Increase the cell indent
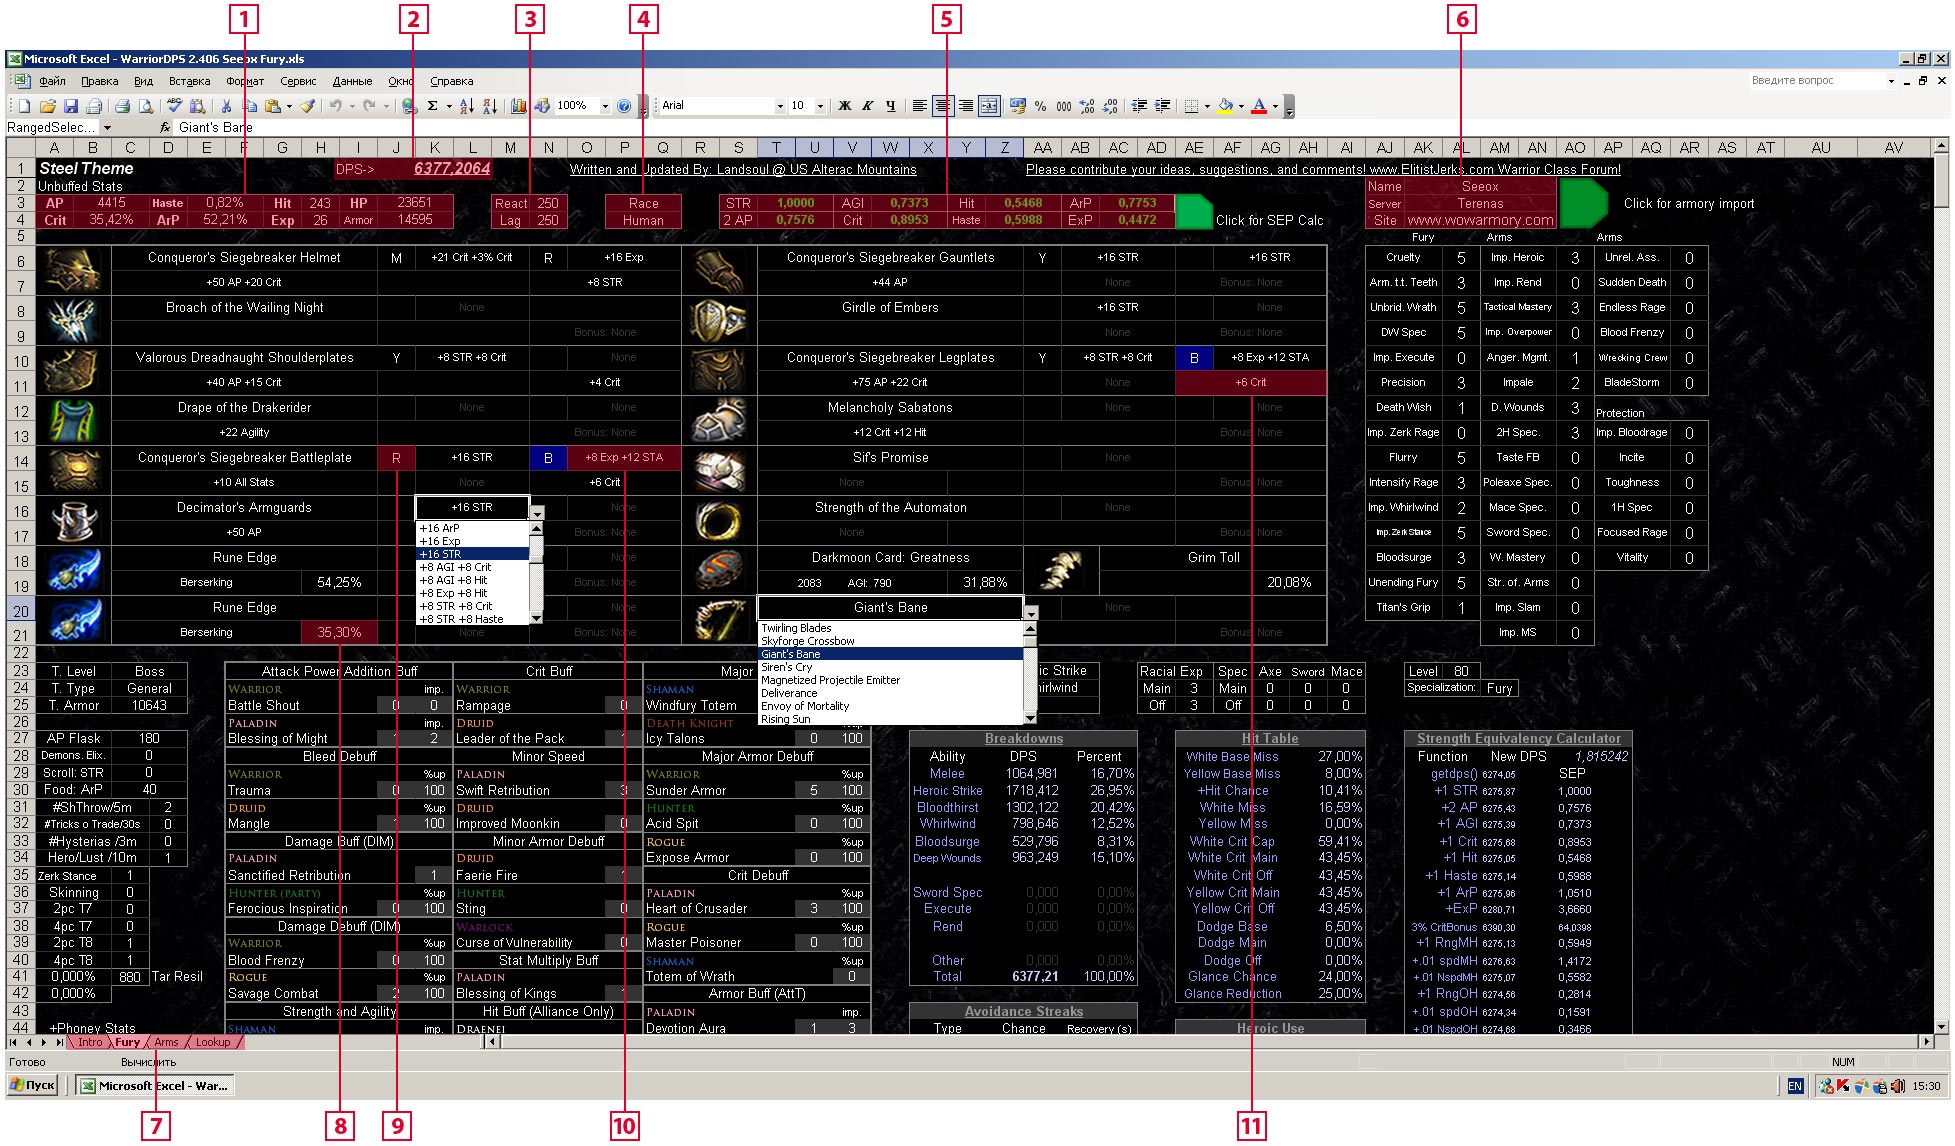The height and width of the screenshot is (1146, 1955). [x=1162, y=106]
